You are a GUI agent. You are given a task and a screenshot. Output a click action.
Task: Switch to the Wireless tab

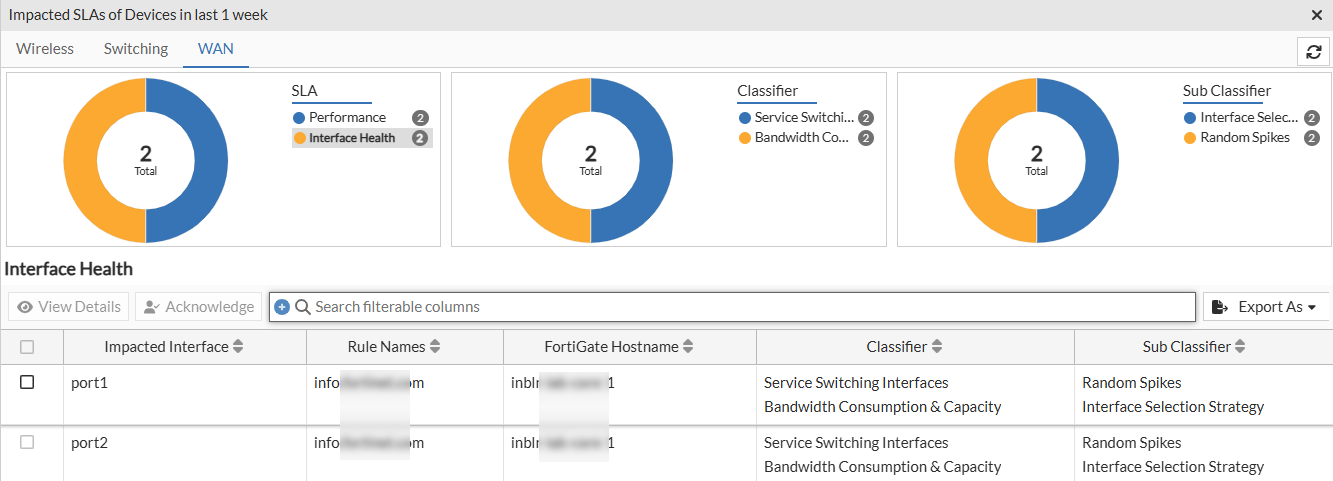45,49
